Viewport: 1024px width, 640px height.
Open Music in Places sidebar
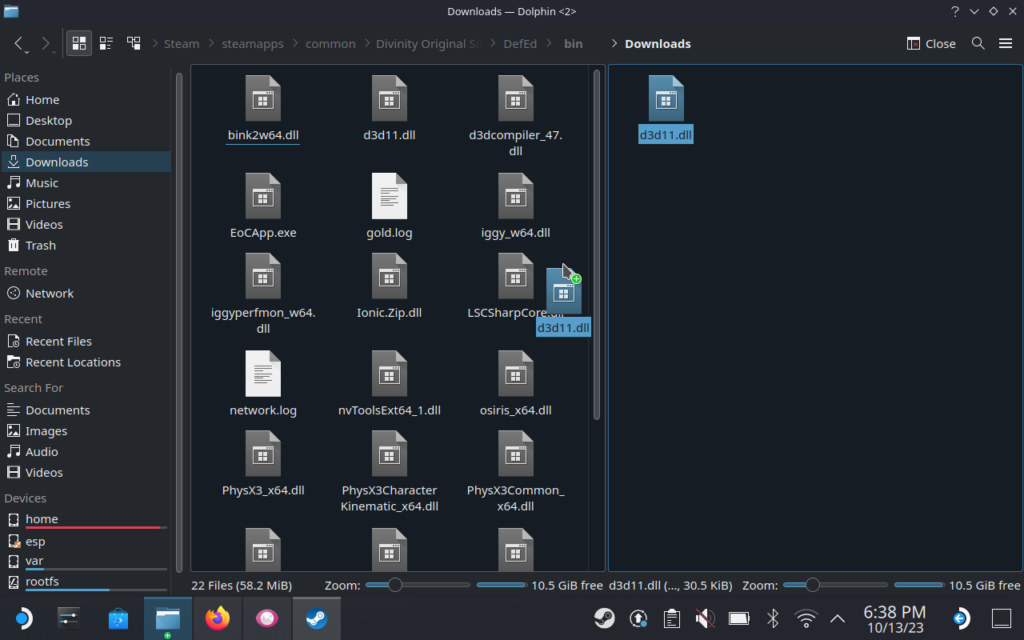coord(86,183)
